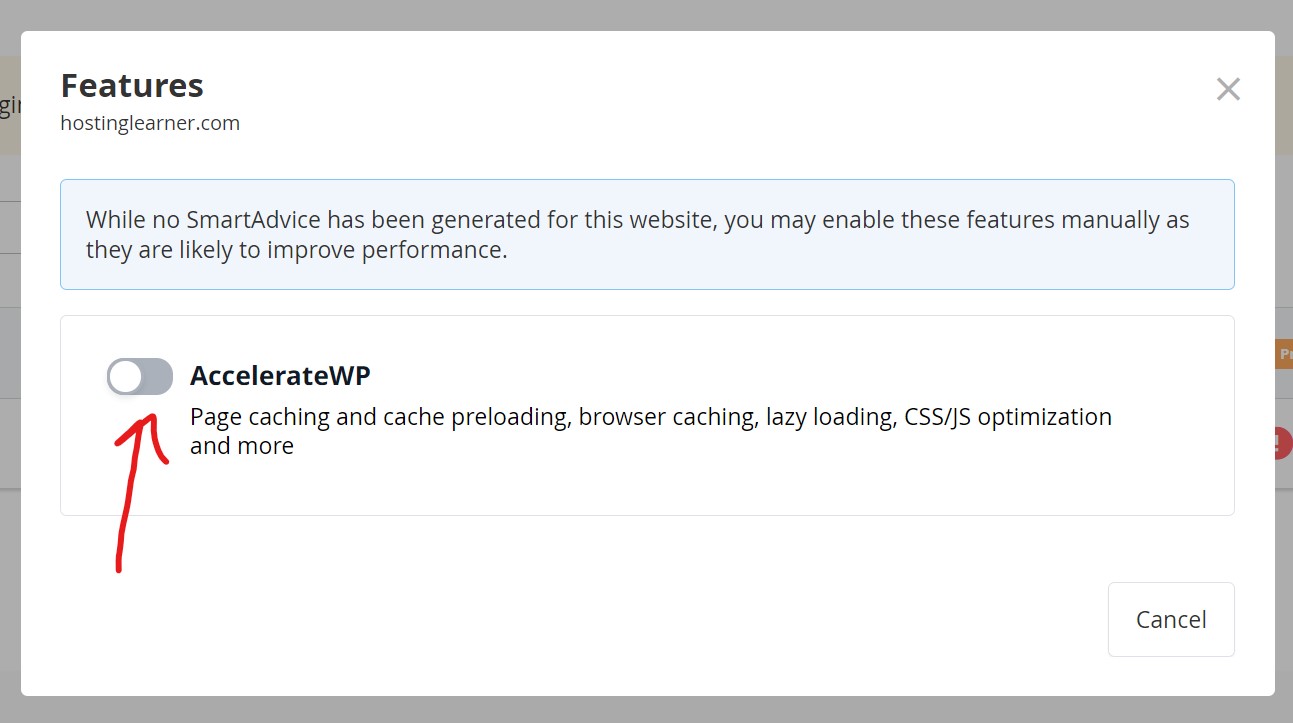Close the Features dialog with X icon

click(1228, 89)
